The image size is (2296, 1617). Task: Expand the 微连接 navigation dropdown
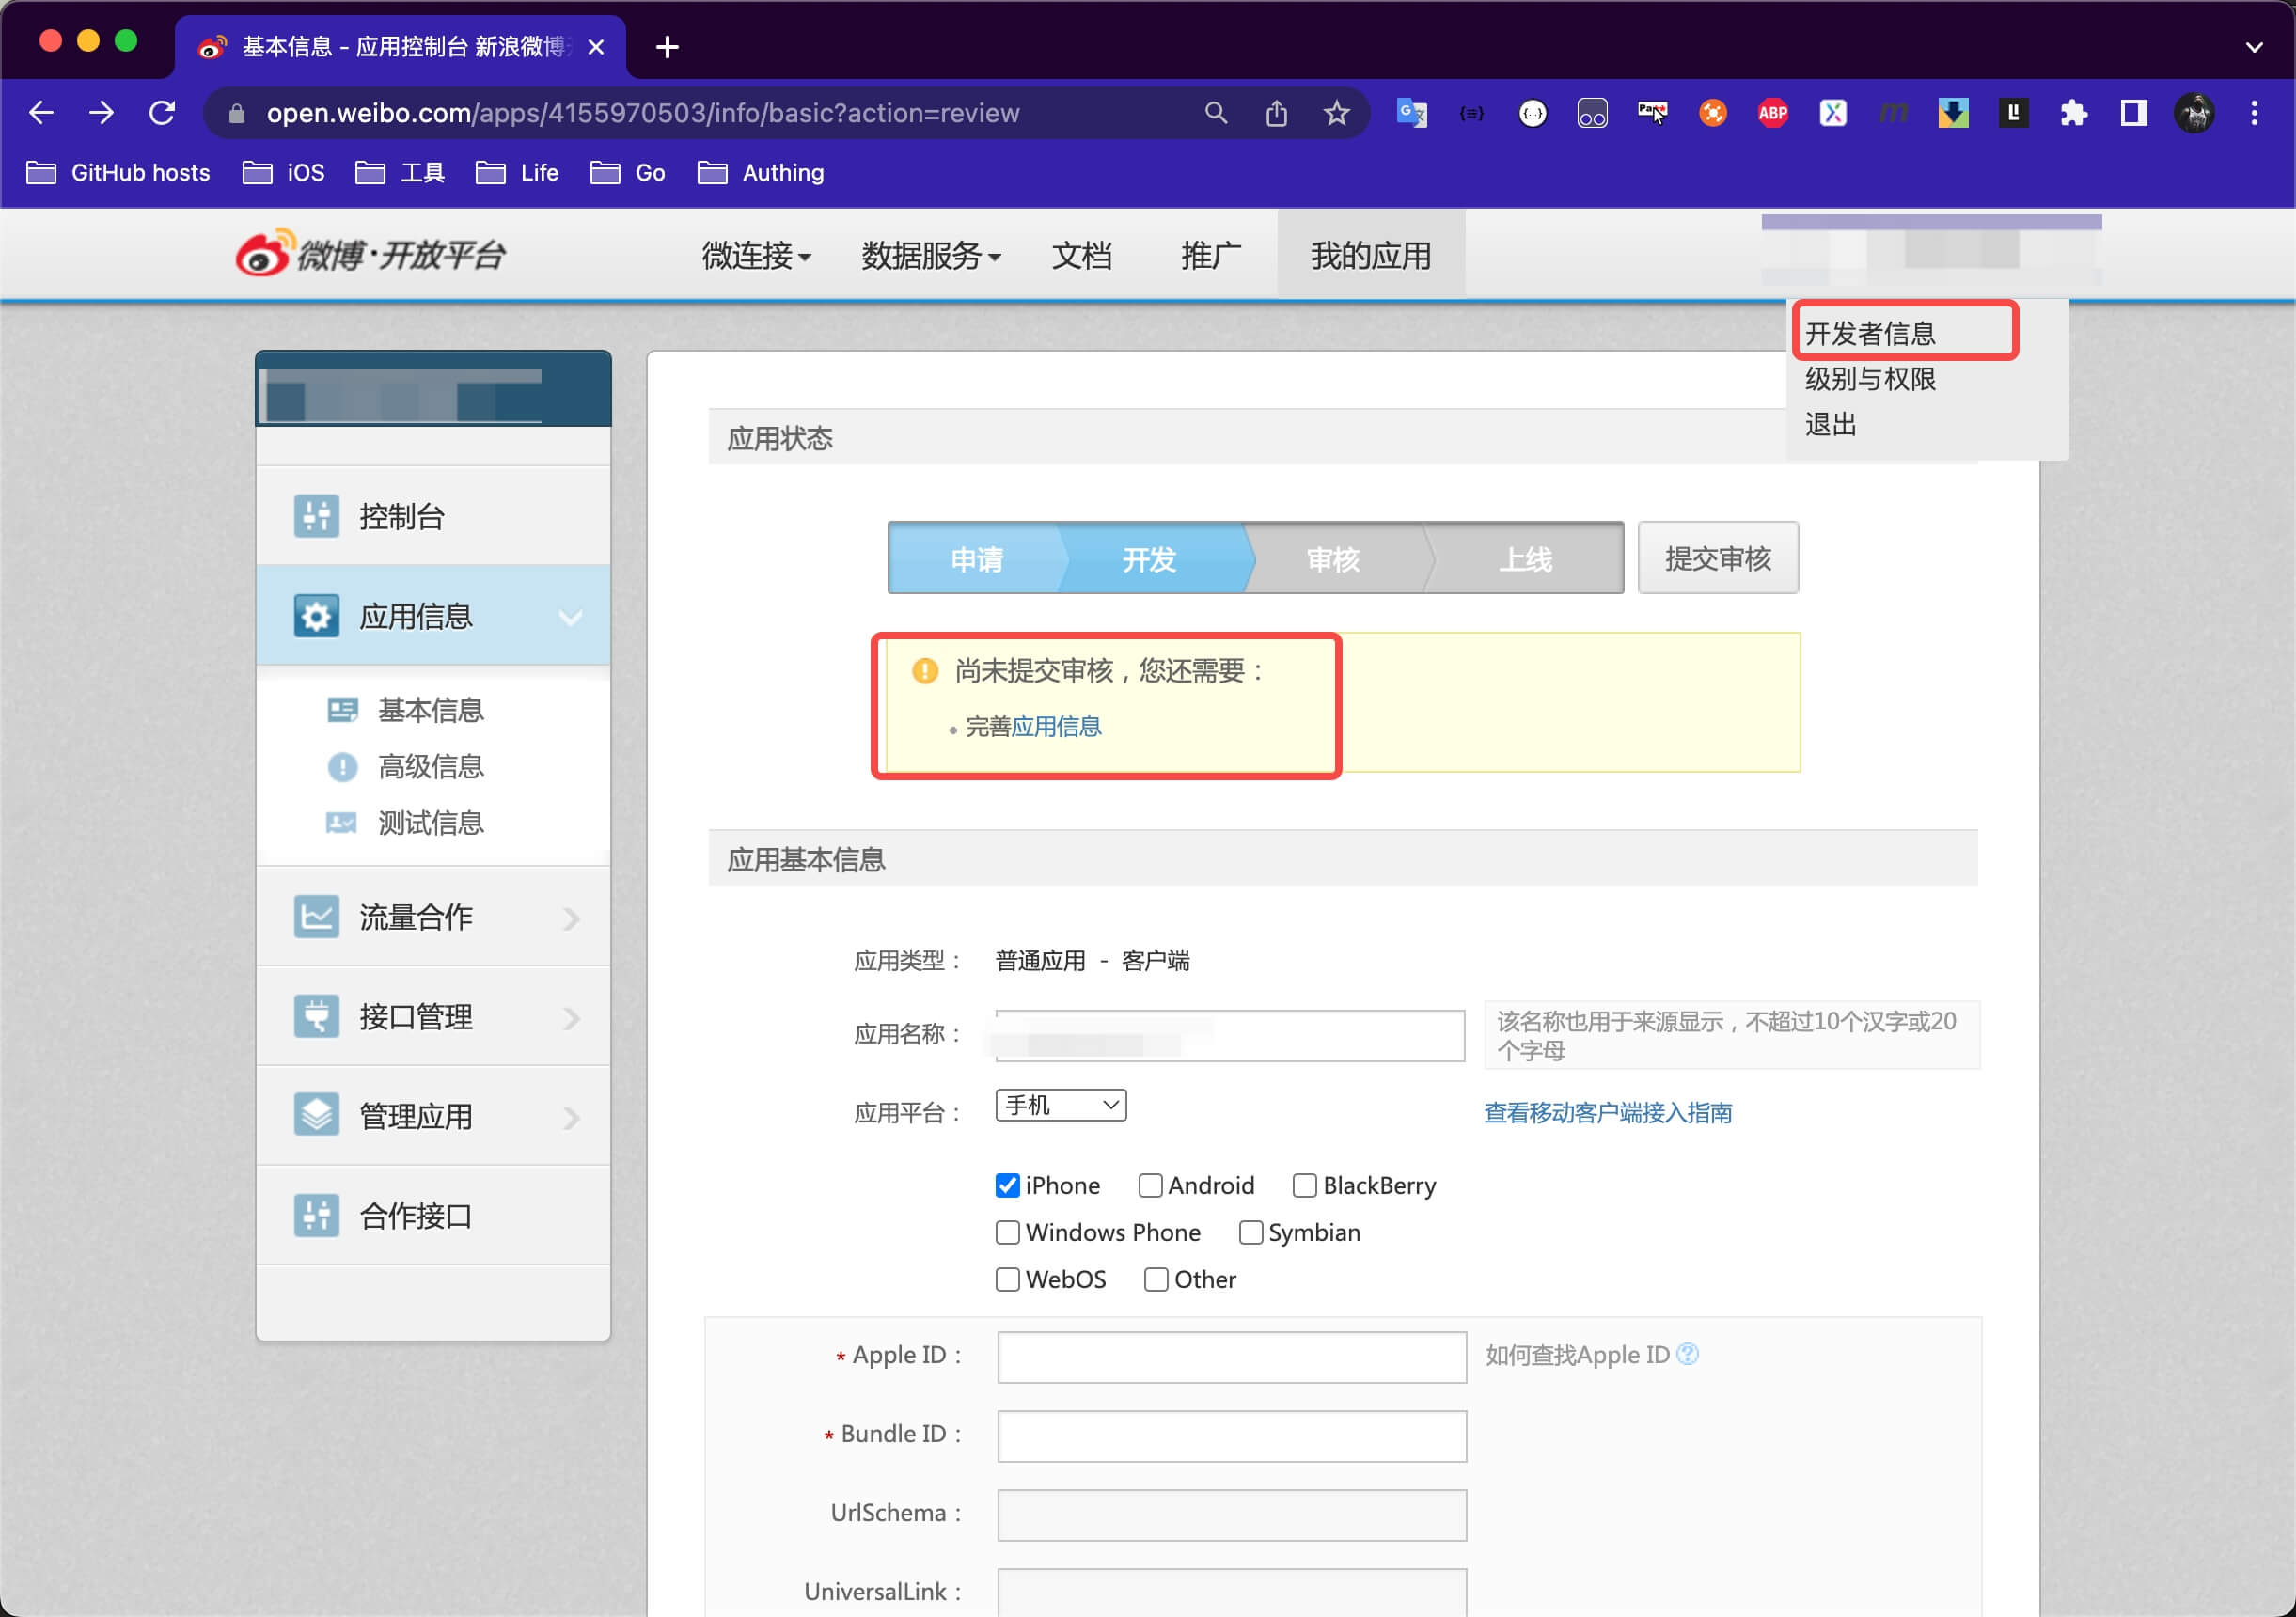click(755, 256)
